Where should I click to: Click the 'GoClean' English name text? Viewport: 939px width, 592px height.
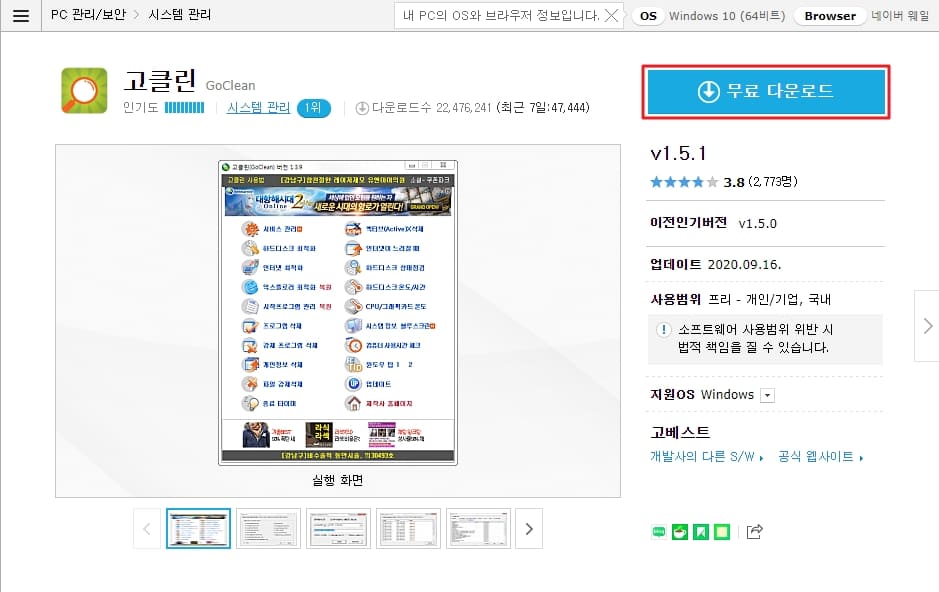click(231, 86)
